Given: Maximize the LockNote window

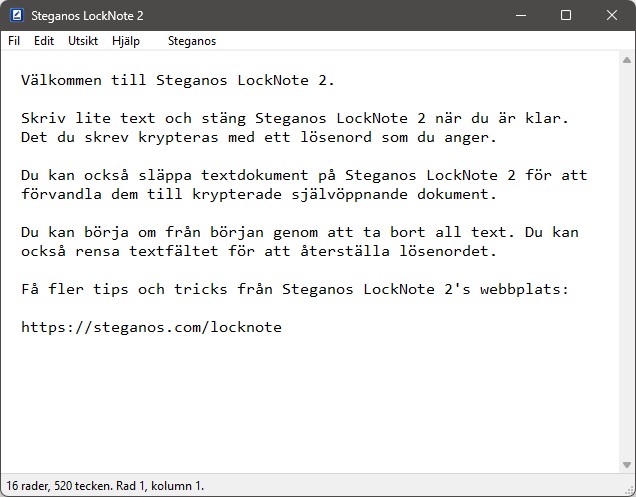Looking at the screenshot, I should point(566,15).
